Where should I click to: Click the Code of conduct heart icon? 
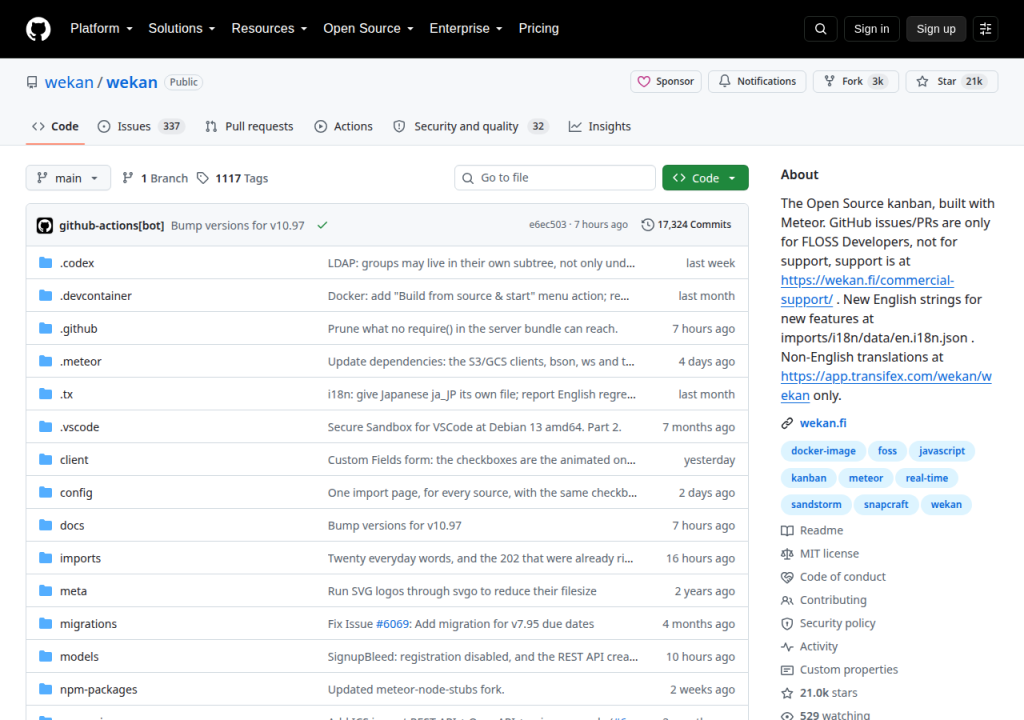click(x=787, y=577)
